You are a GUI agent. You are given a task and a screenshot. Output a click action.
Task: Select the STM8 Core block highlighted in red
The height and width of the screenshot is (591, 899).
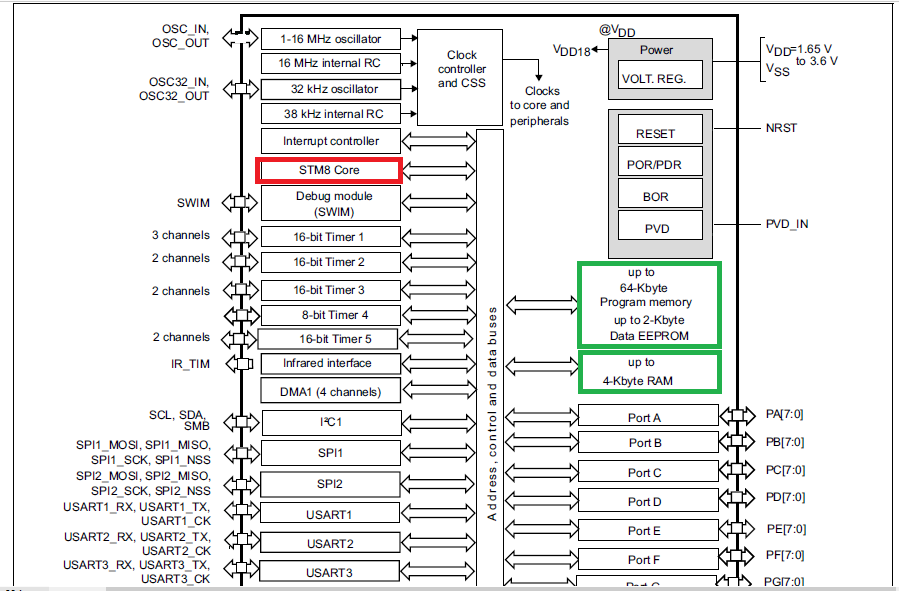tap(330, 170)
